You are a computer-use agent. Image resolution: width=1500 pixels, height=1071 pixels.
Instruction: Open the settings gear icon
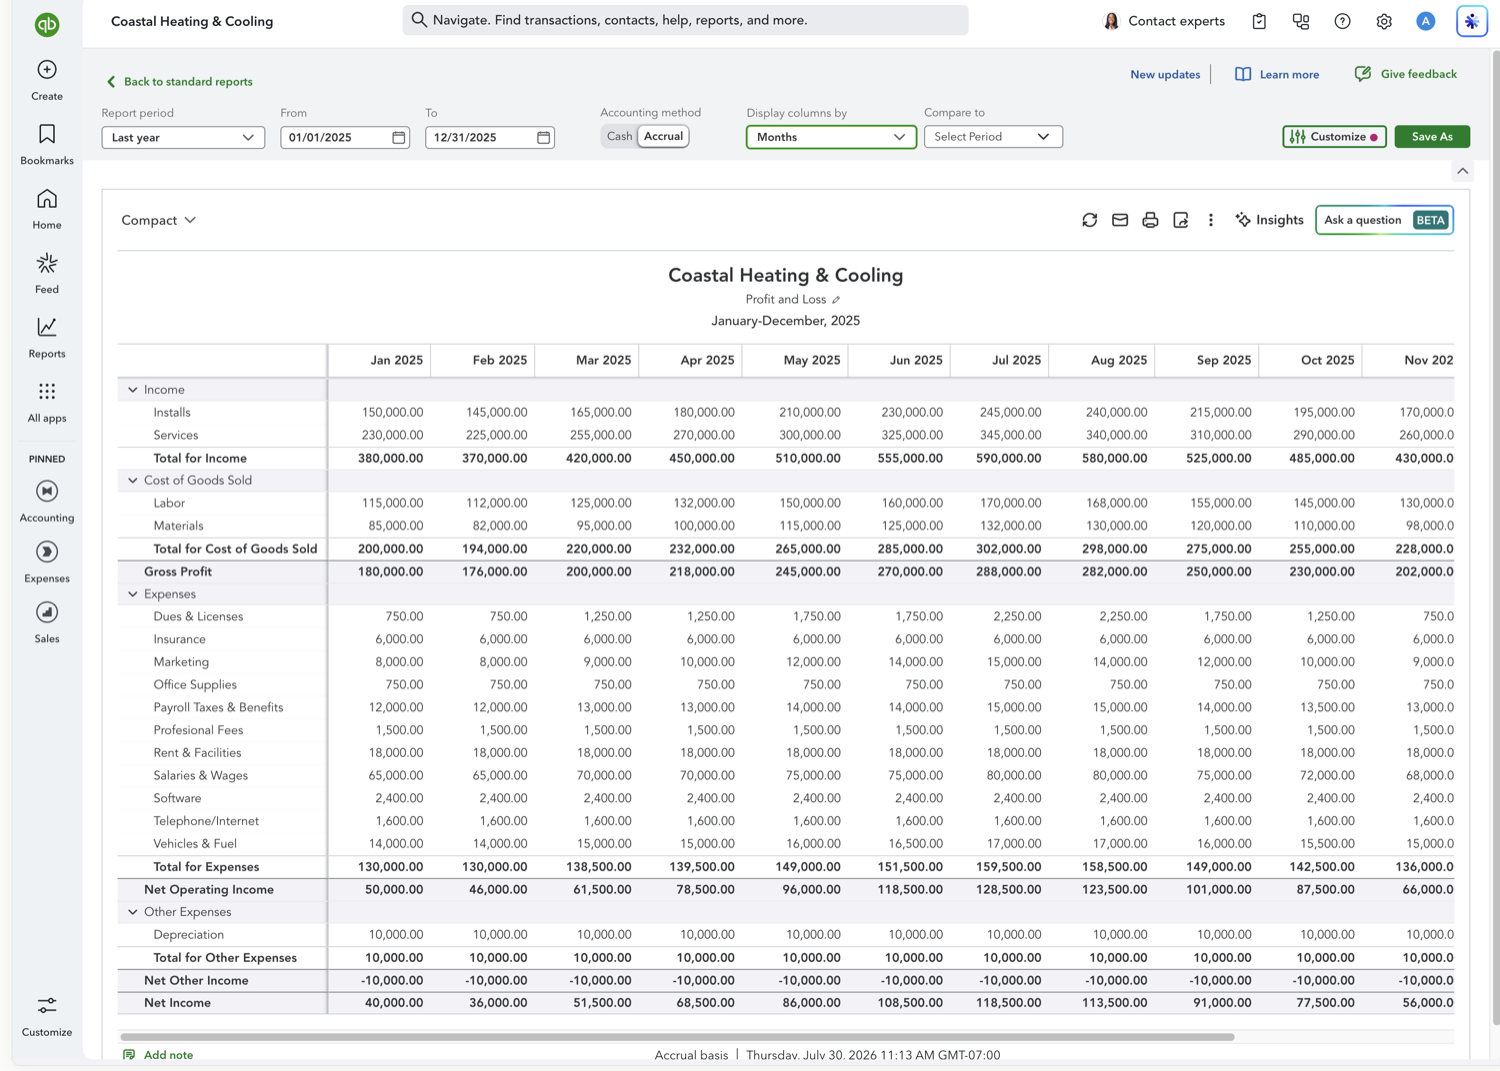(1384, 21)
